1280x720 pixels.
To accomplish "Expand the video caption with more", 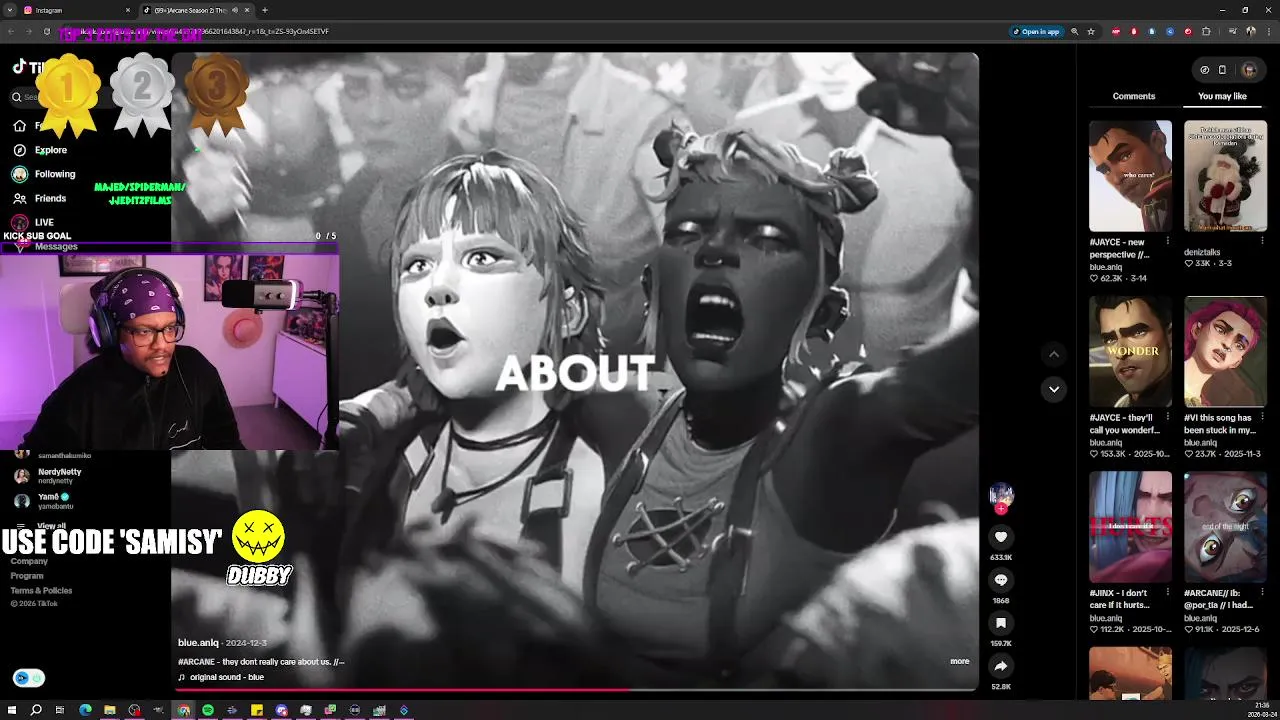I will (959, 661).
